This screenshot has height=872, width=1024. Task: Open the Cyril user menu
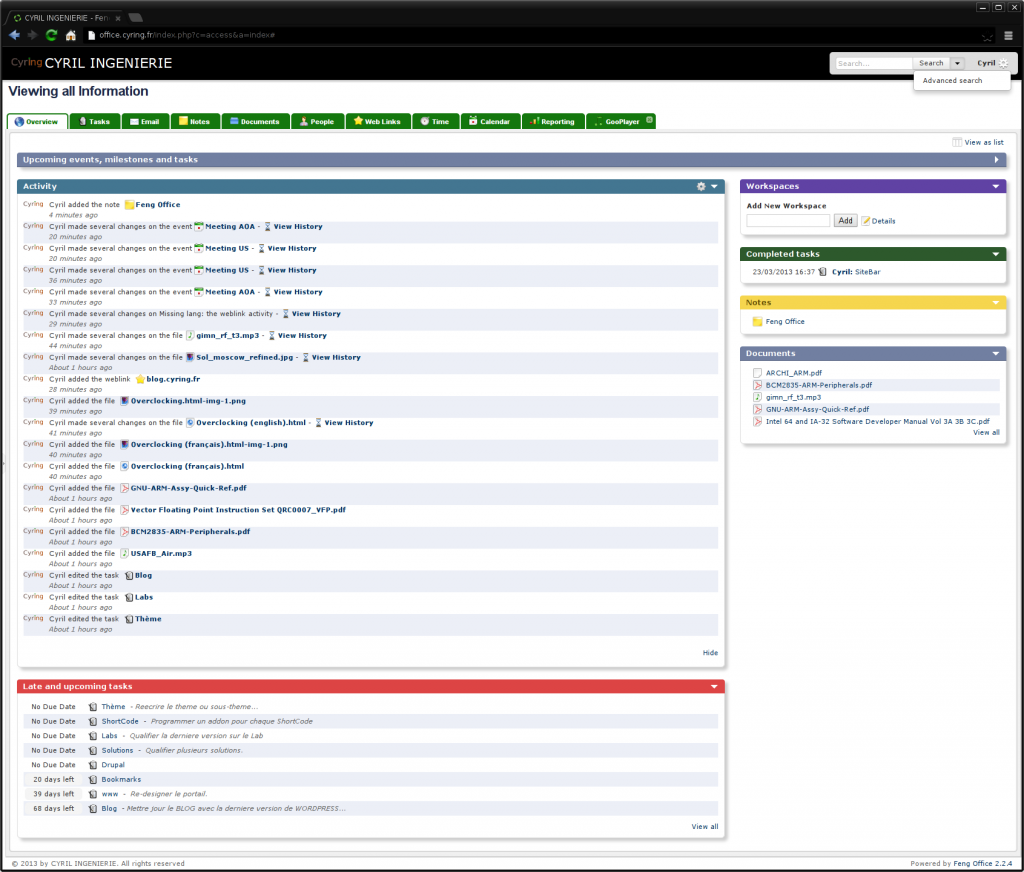coord(986,63)
